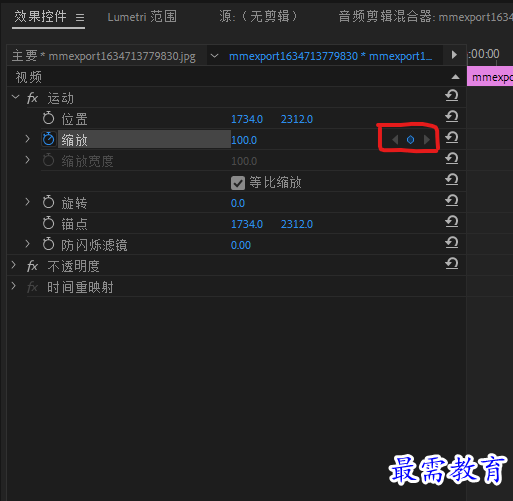
Task: Select the master clip mmexport1634713779830.jpg
Action: click(104, 56)
